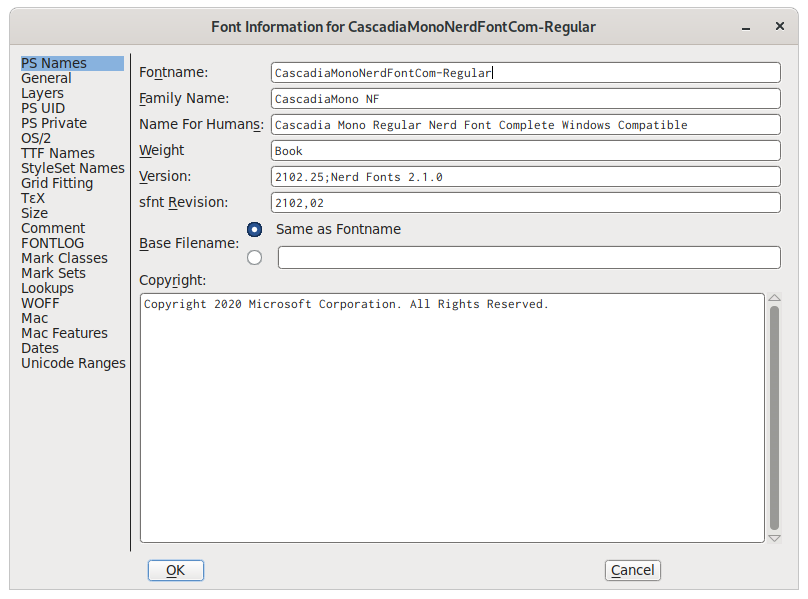Switch to TTF Names section
The image size is (808, 599).
pyautogui.click(x=58, y=153)
